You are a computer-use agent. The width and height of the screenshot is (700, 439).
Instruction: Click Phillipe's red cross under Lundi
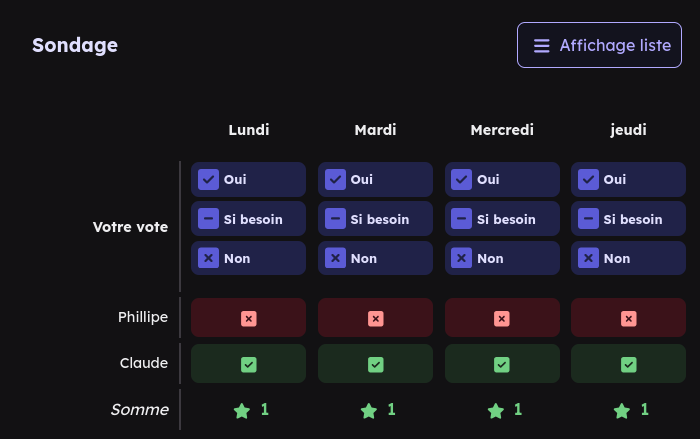point(249,318)
